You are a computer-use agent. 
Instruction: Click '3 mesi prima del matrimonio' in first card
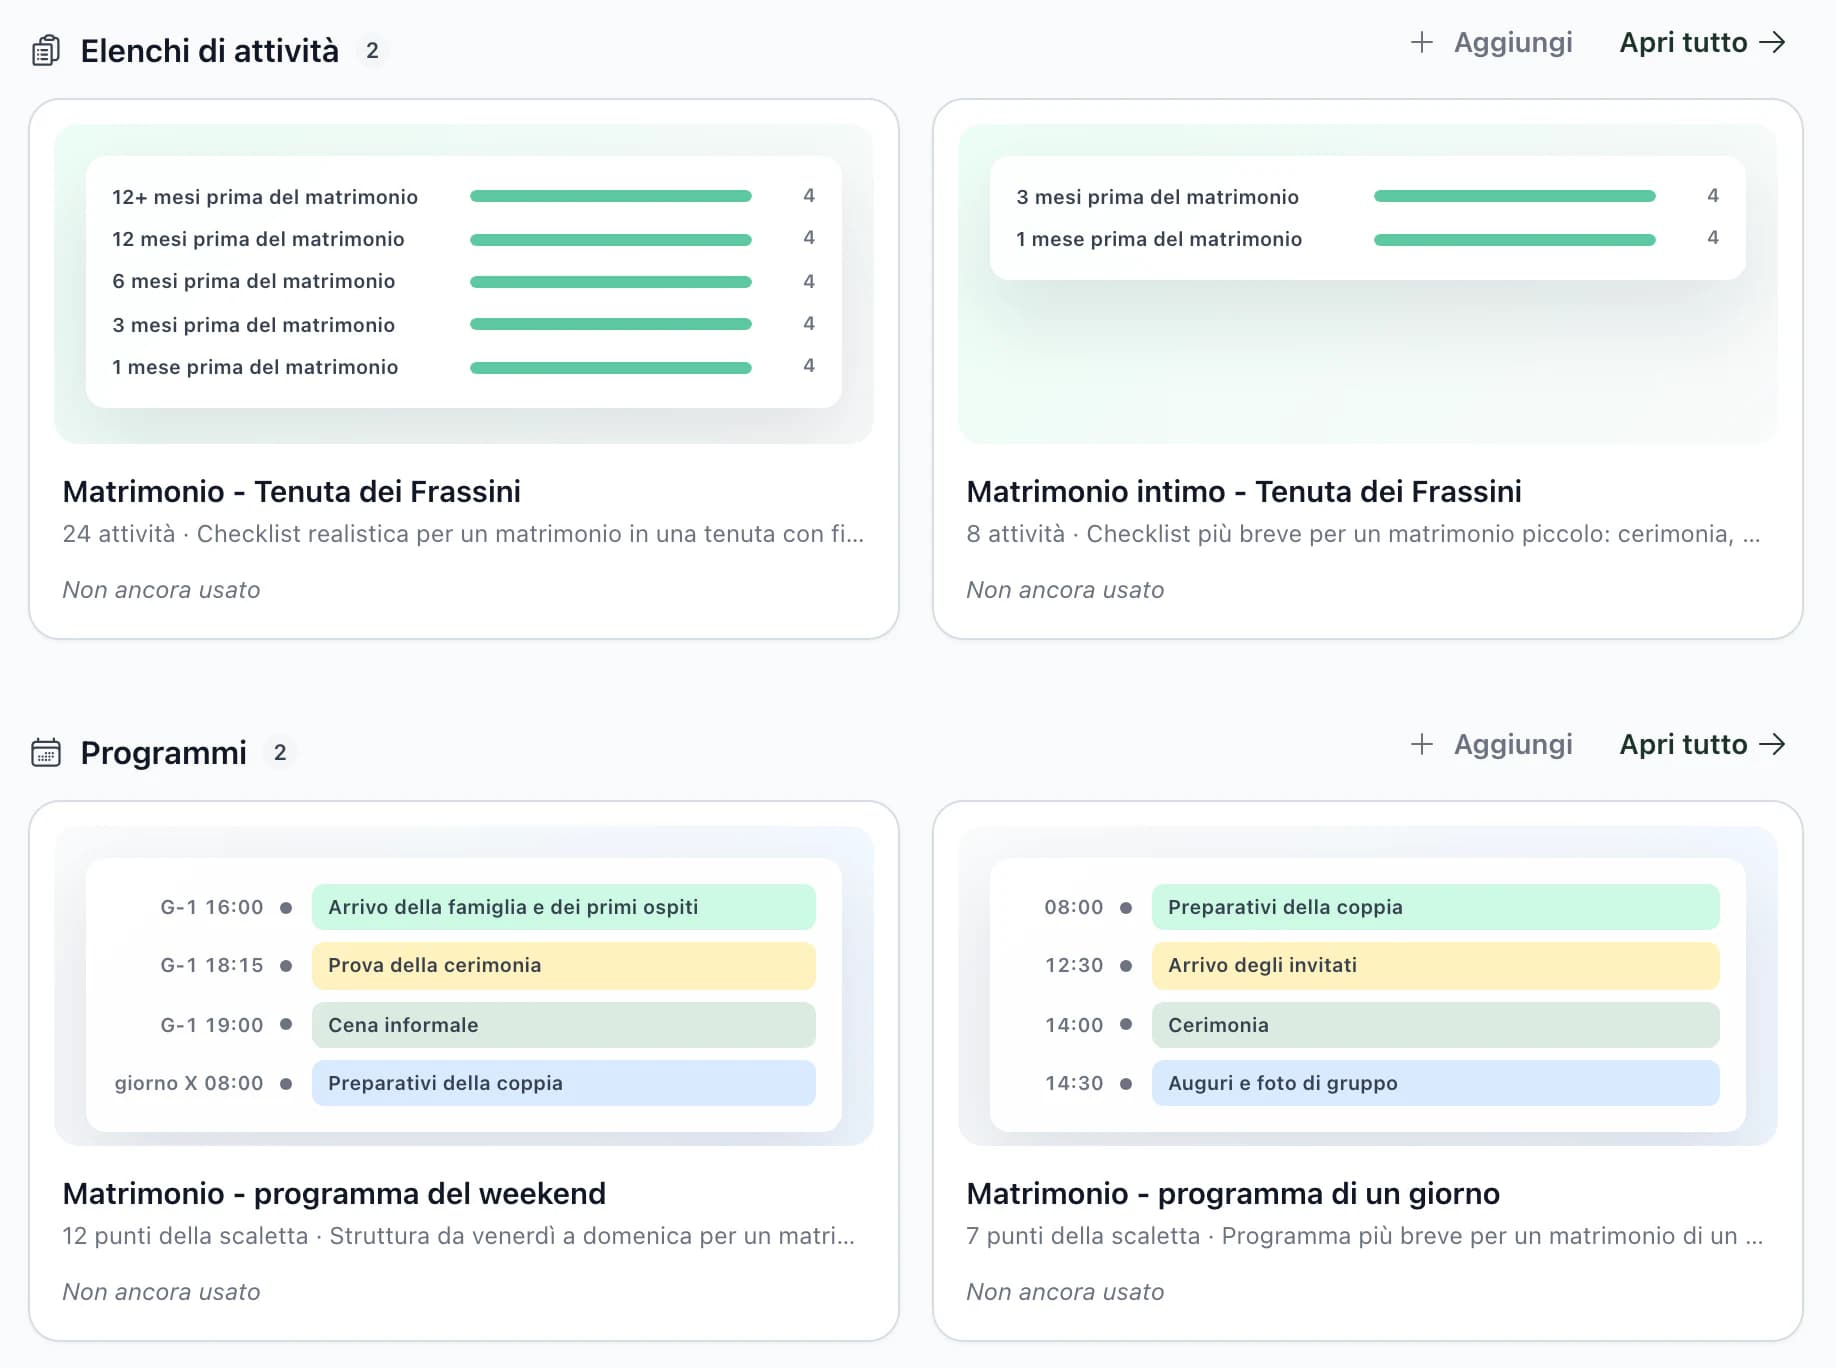tap(254, 325)
